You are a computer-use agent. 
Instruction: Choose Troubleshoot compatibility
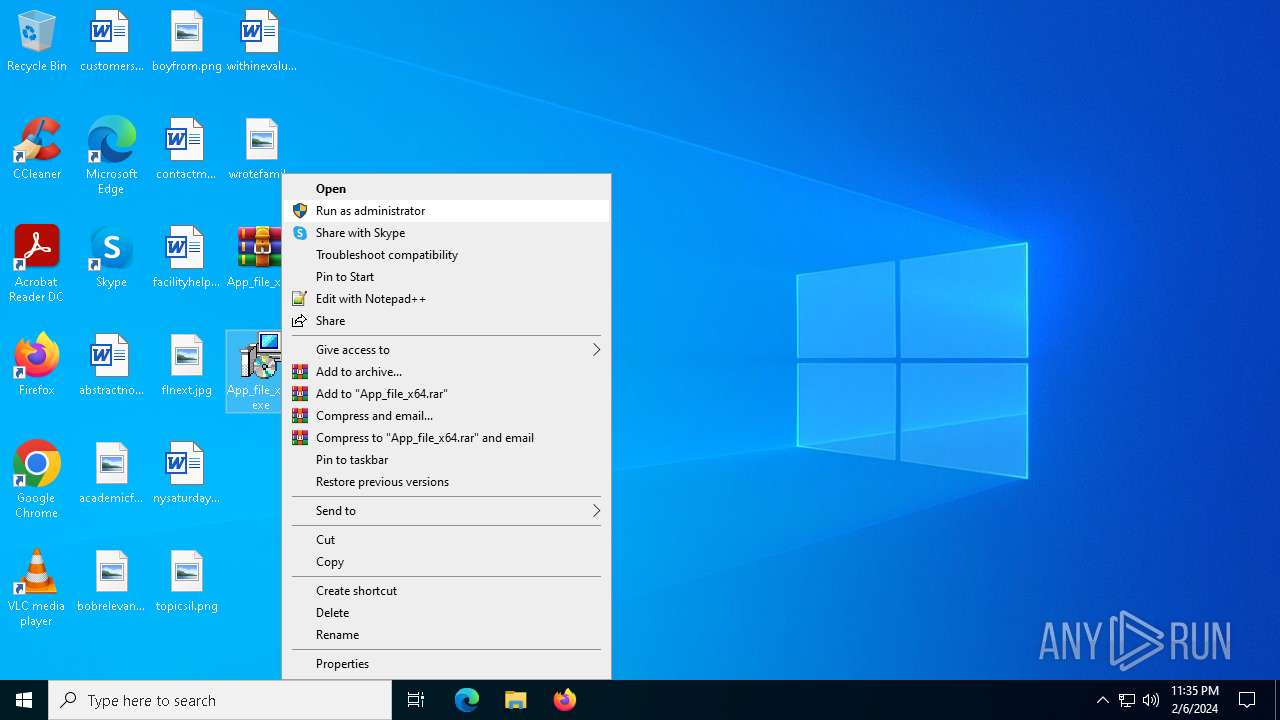[445, 255]
